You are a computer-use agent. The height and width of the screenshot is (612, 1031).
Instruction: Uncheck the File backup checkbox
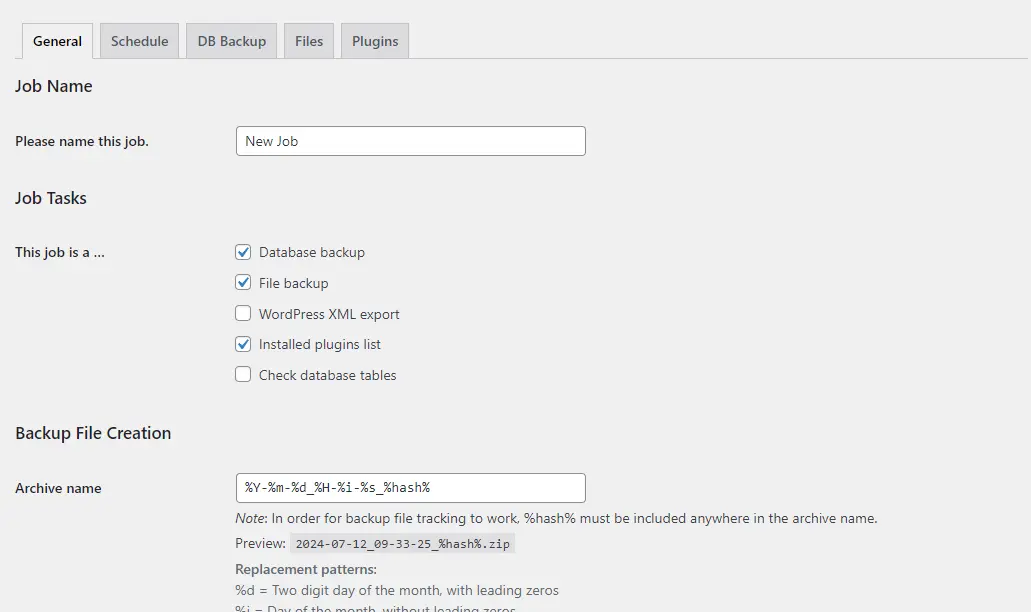243,283
